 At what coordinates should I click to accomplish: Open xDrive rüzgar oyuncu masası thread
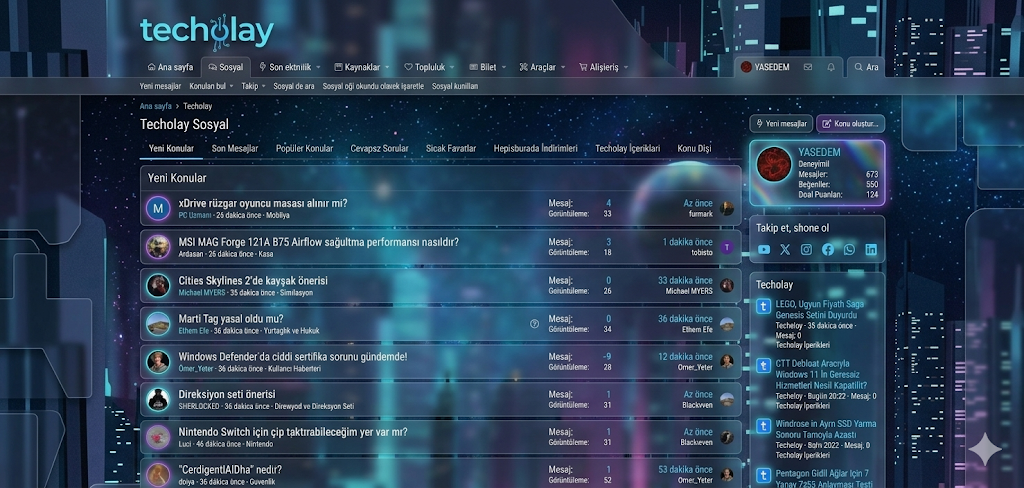pos(263,203)
